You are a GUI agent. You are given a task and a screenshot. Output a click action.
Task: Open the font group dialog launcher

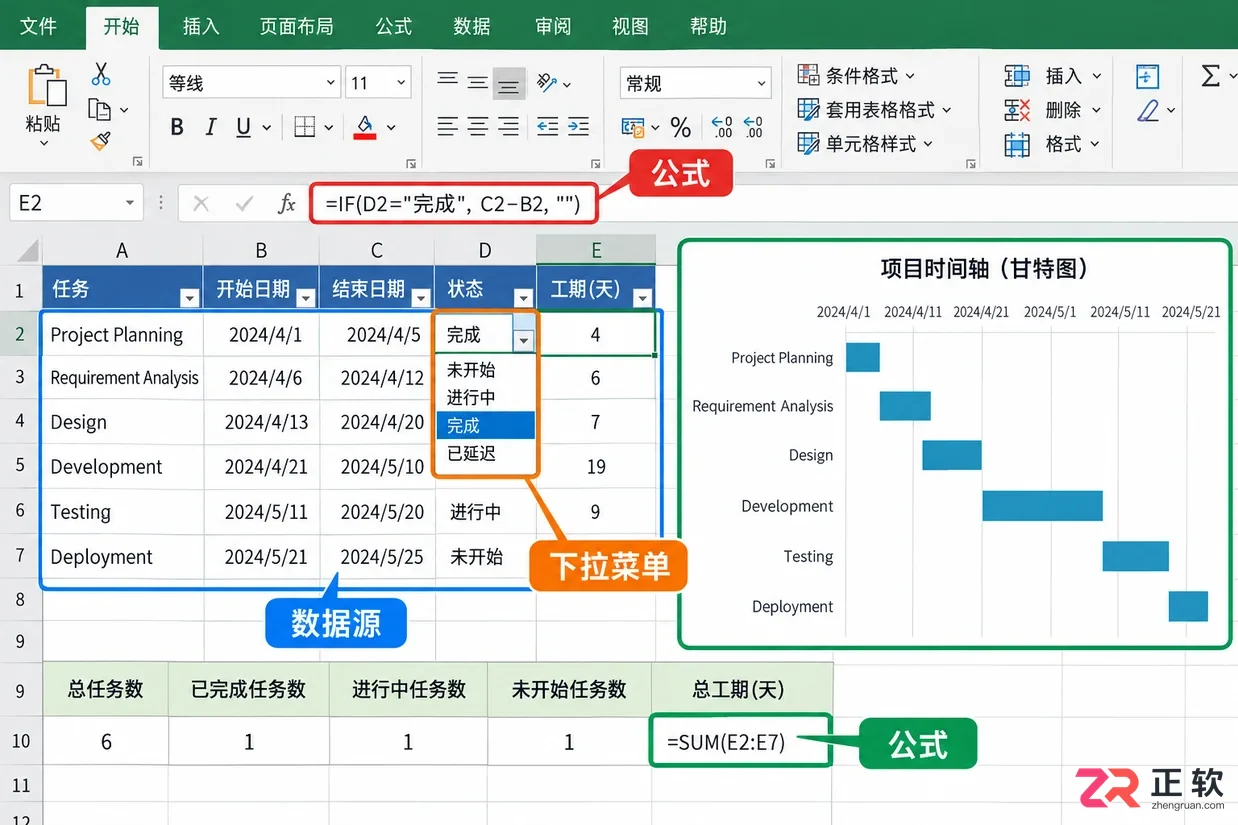pyautogui.click(x=411, y=163)
